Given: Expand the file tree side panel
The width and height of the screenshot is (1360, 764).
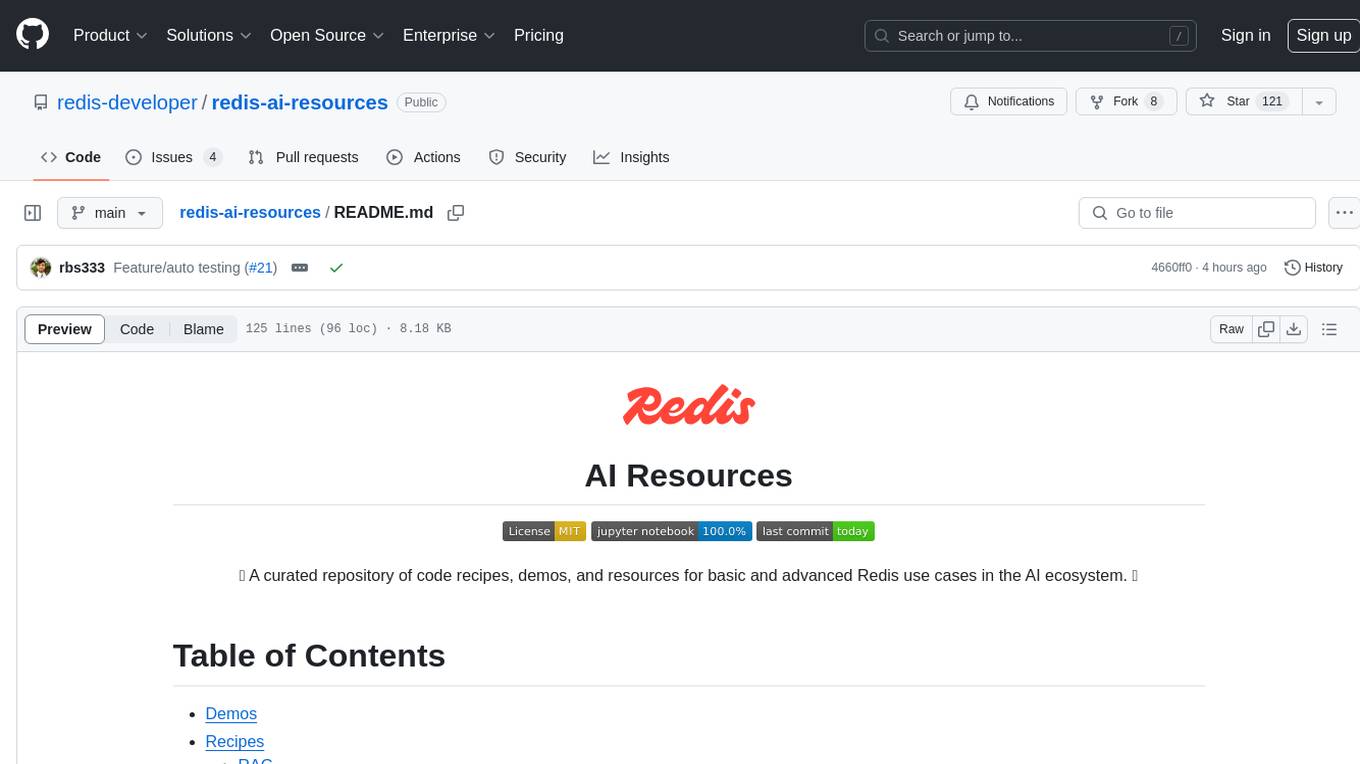Looking at the screenshot, I should click(33, 213).
